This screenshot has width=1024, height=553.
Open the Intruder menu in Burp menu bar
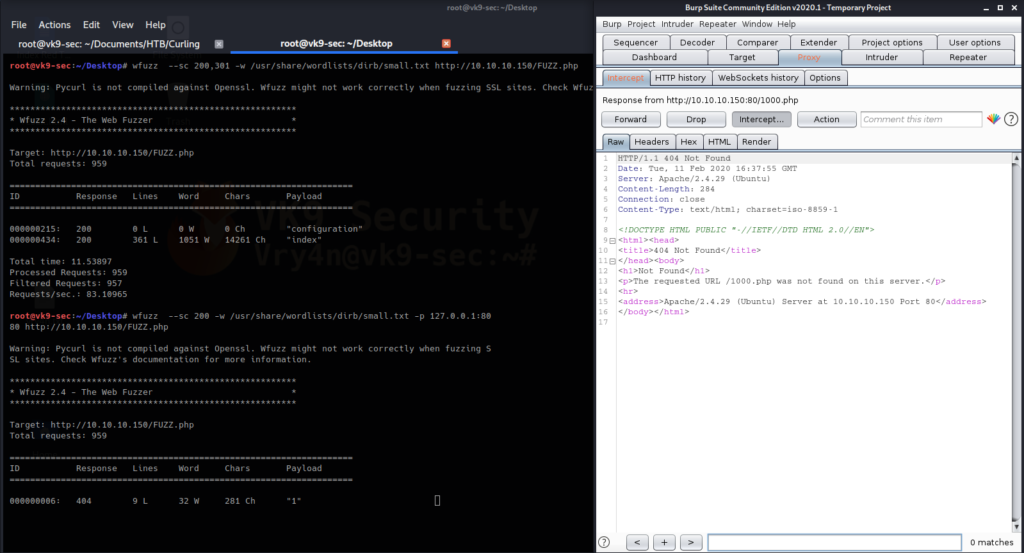pos(677,24)
